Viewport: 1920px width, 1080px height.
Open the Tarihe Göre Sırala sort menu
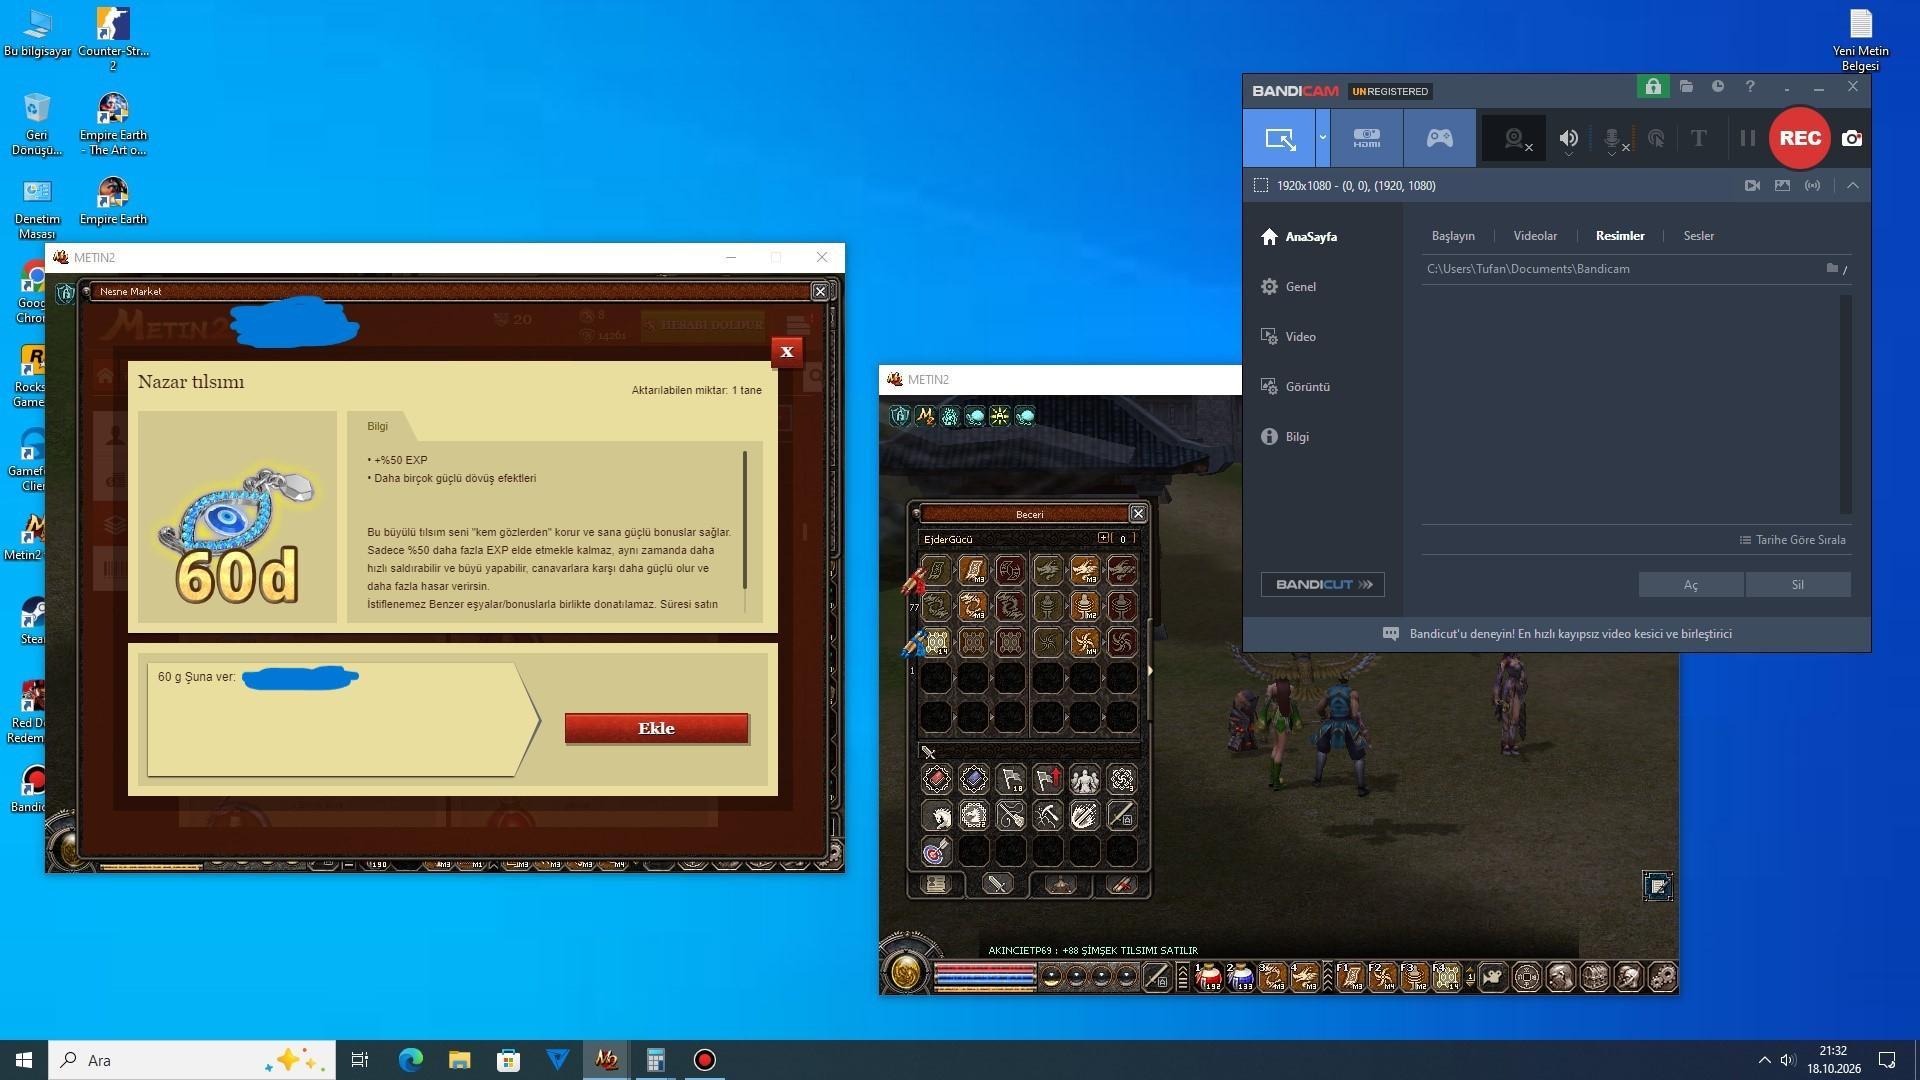[1792, 540]
